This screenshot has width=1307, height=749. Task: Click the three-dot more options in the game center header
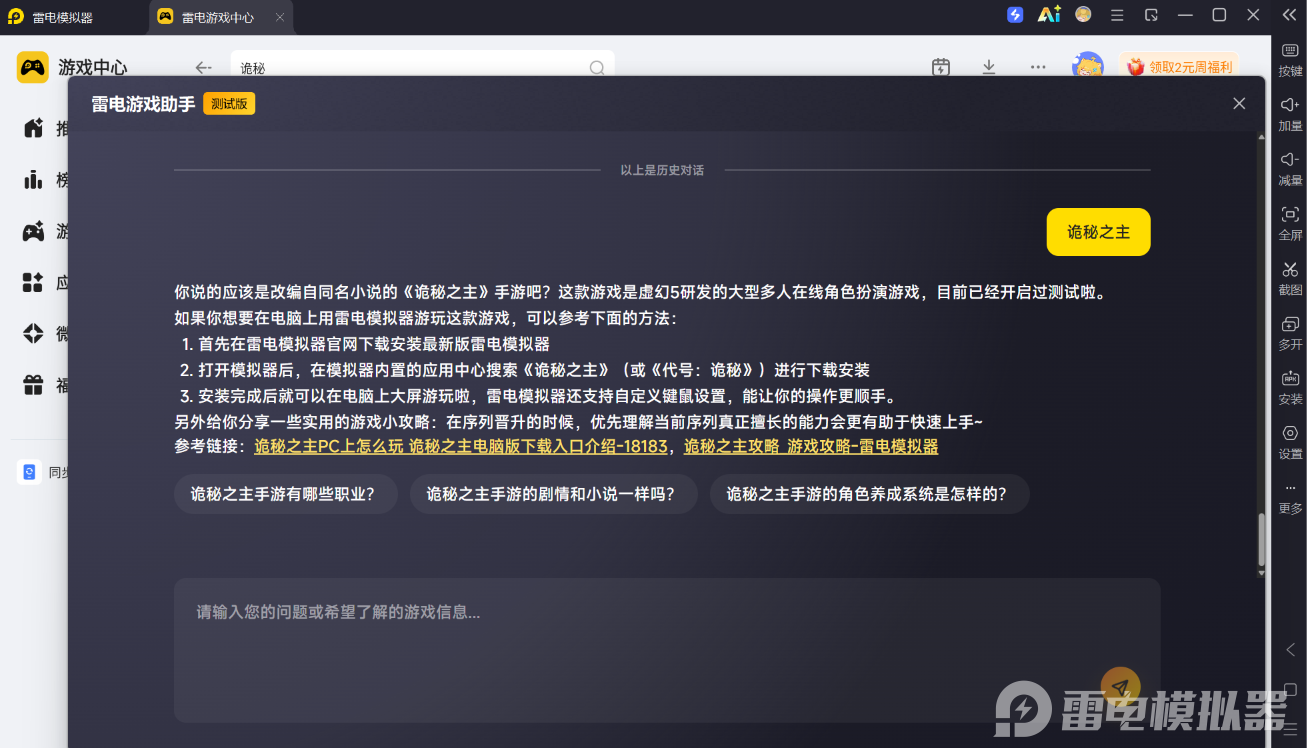click(1038, 67)
